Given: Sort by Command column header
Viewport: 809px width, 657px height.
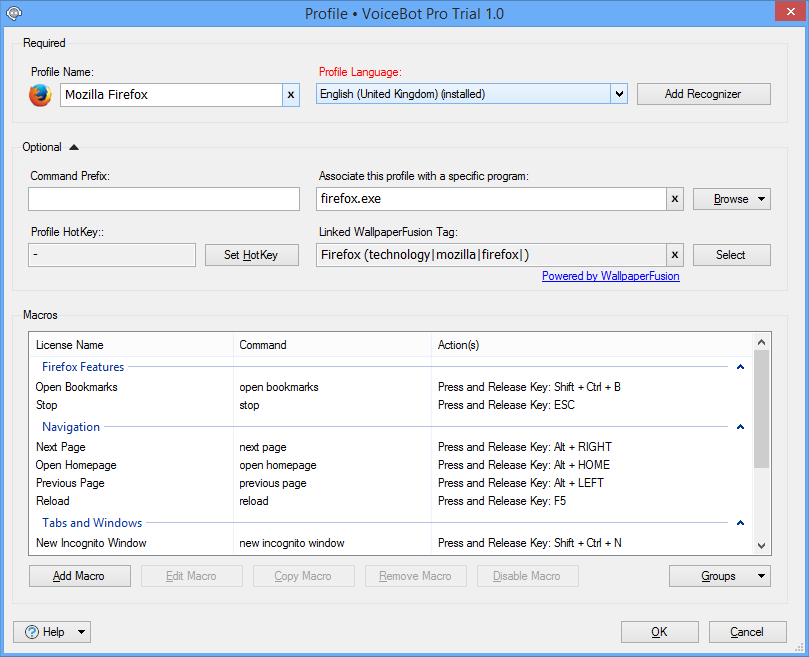Looking at the screenshot, I should click(x=332, y=345).
